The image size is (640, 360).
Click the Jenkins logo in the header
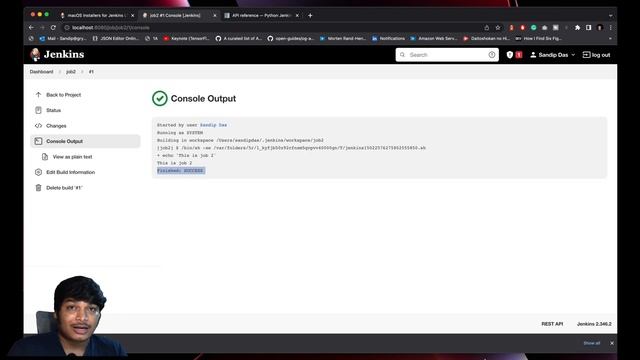pos(57,54)
